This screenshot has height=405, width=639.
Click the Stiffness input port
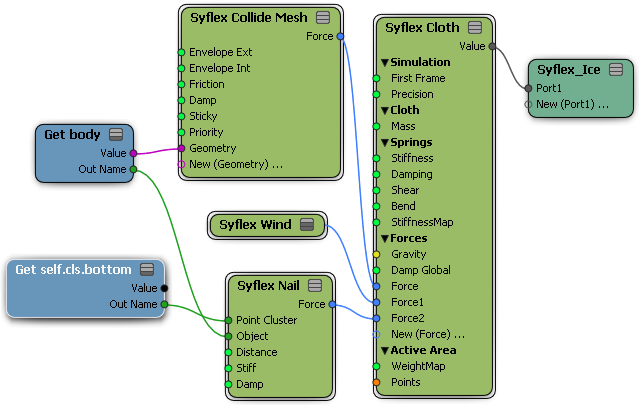(377, 158)
